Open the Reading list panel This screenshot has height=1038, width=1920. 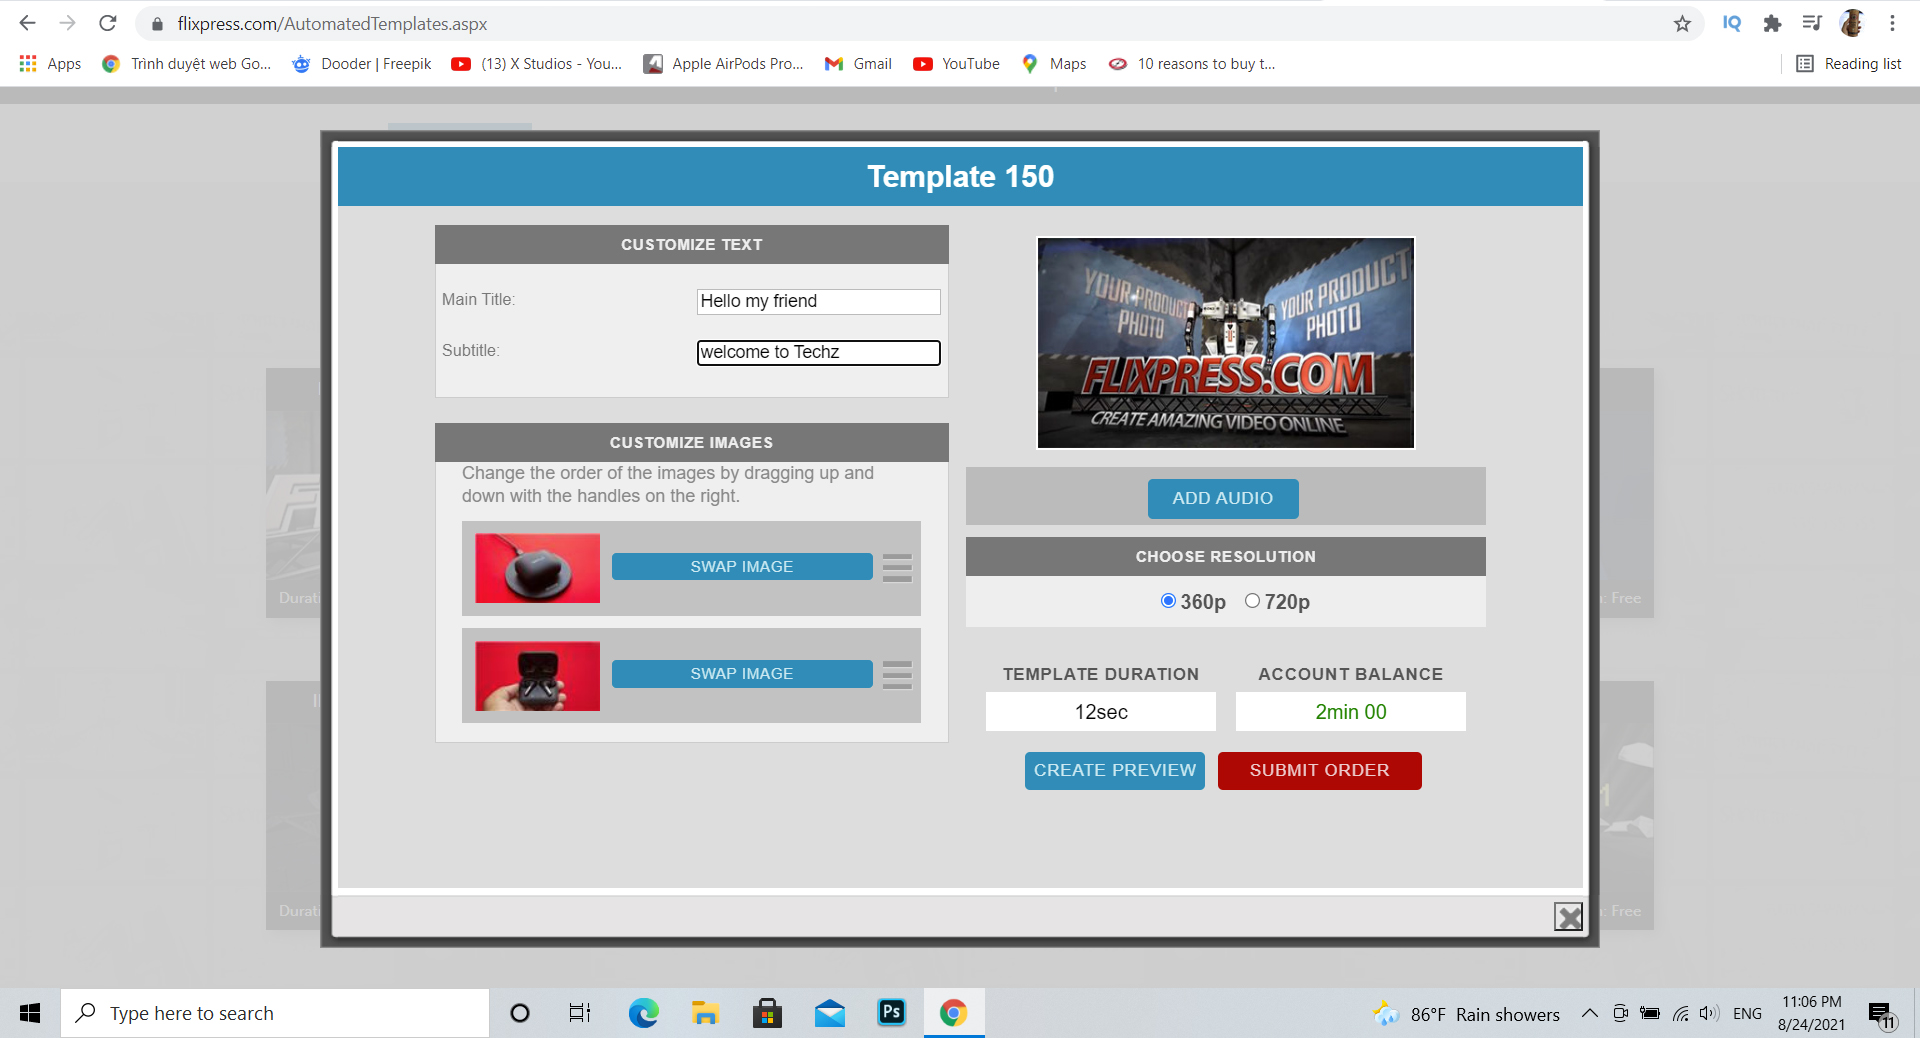click(x=1848, y=64)
